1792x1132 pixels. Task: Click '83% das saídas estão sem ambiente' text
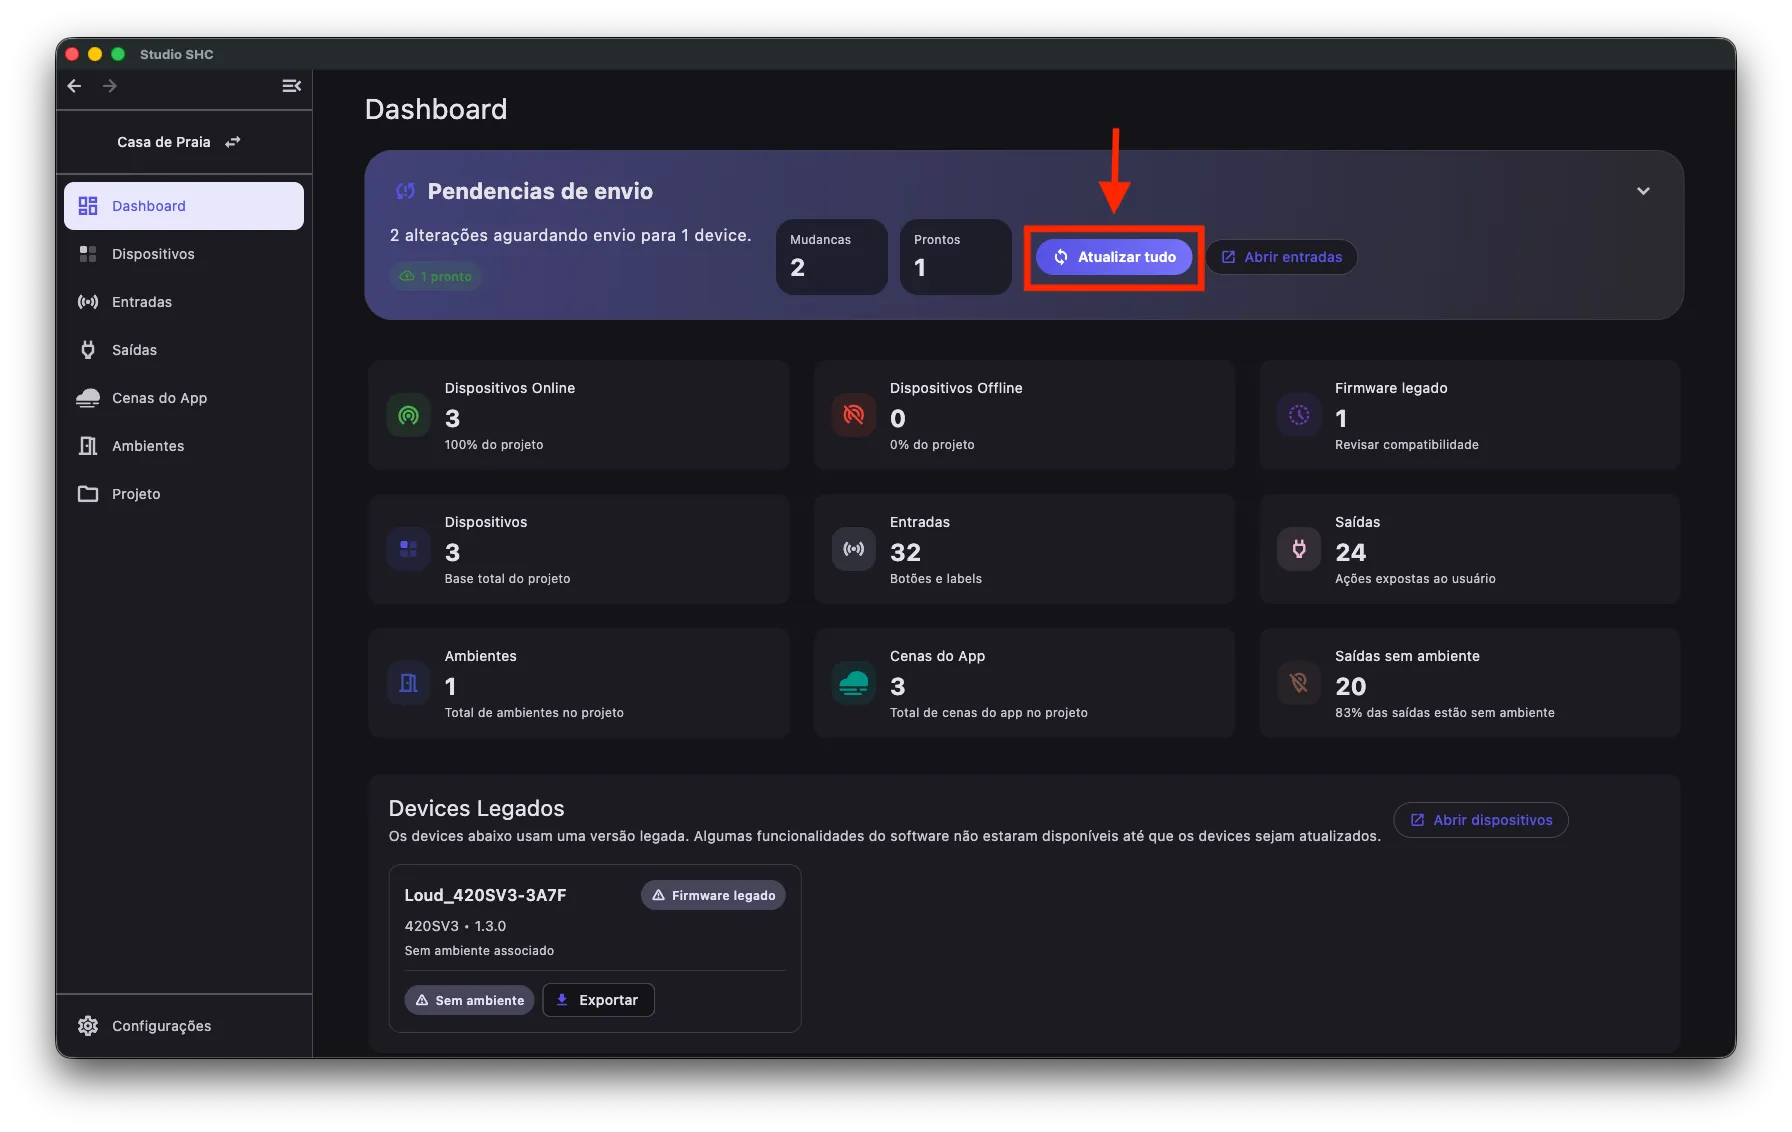(x=1444, y=713)
